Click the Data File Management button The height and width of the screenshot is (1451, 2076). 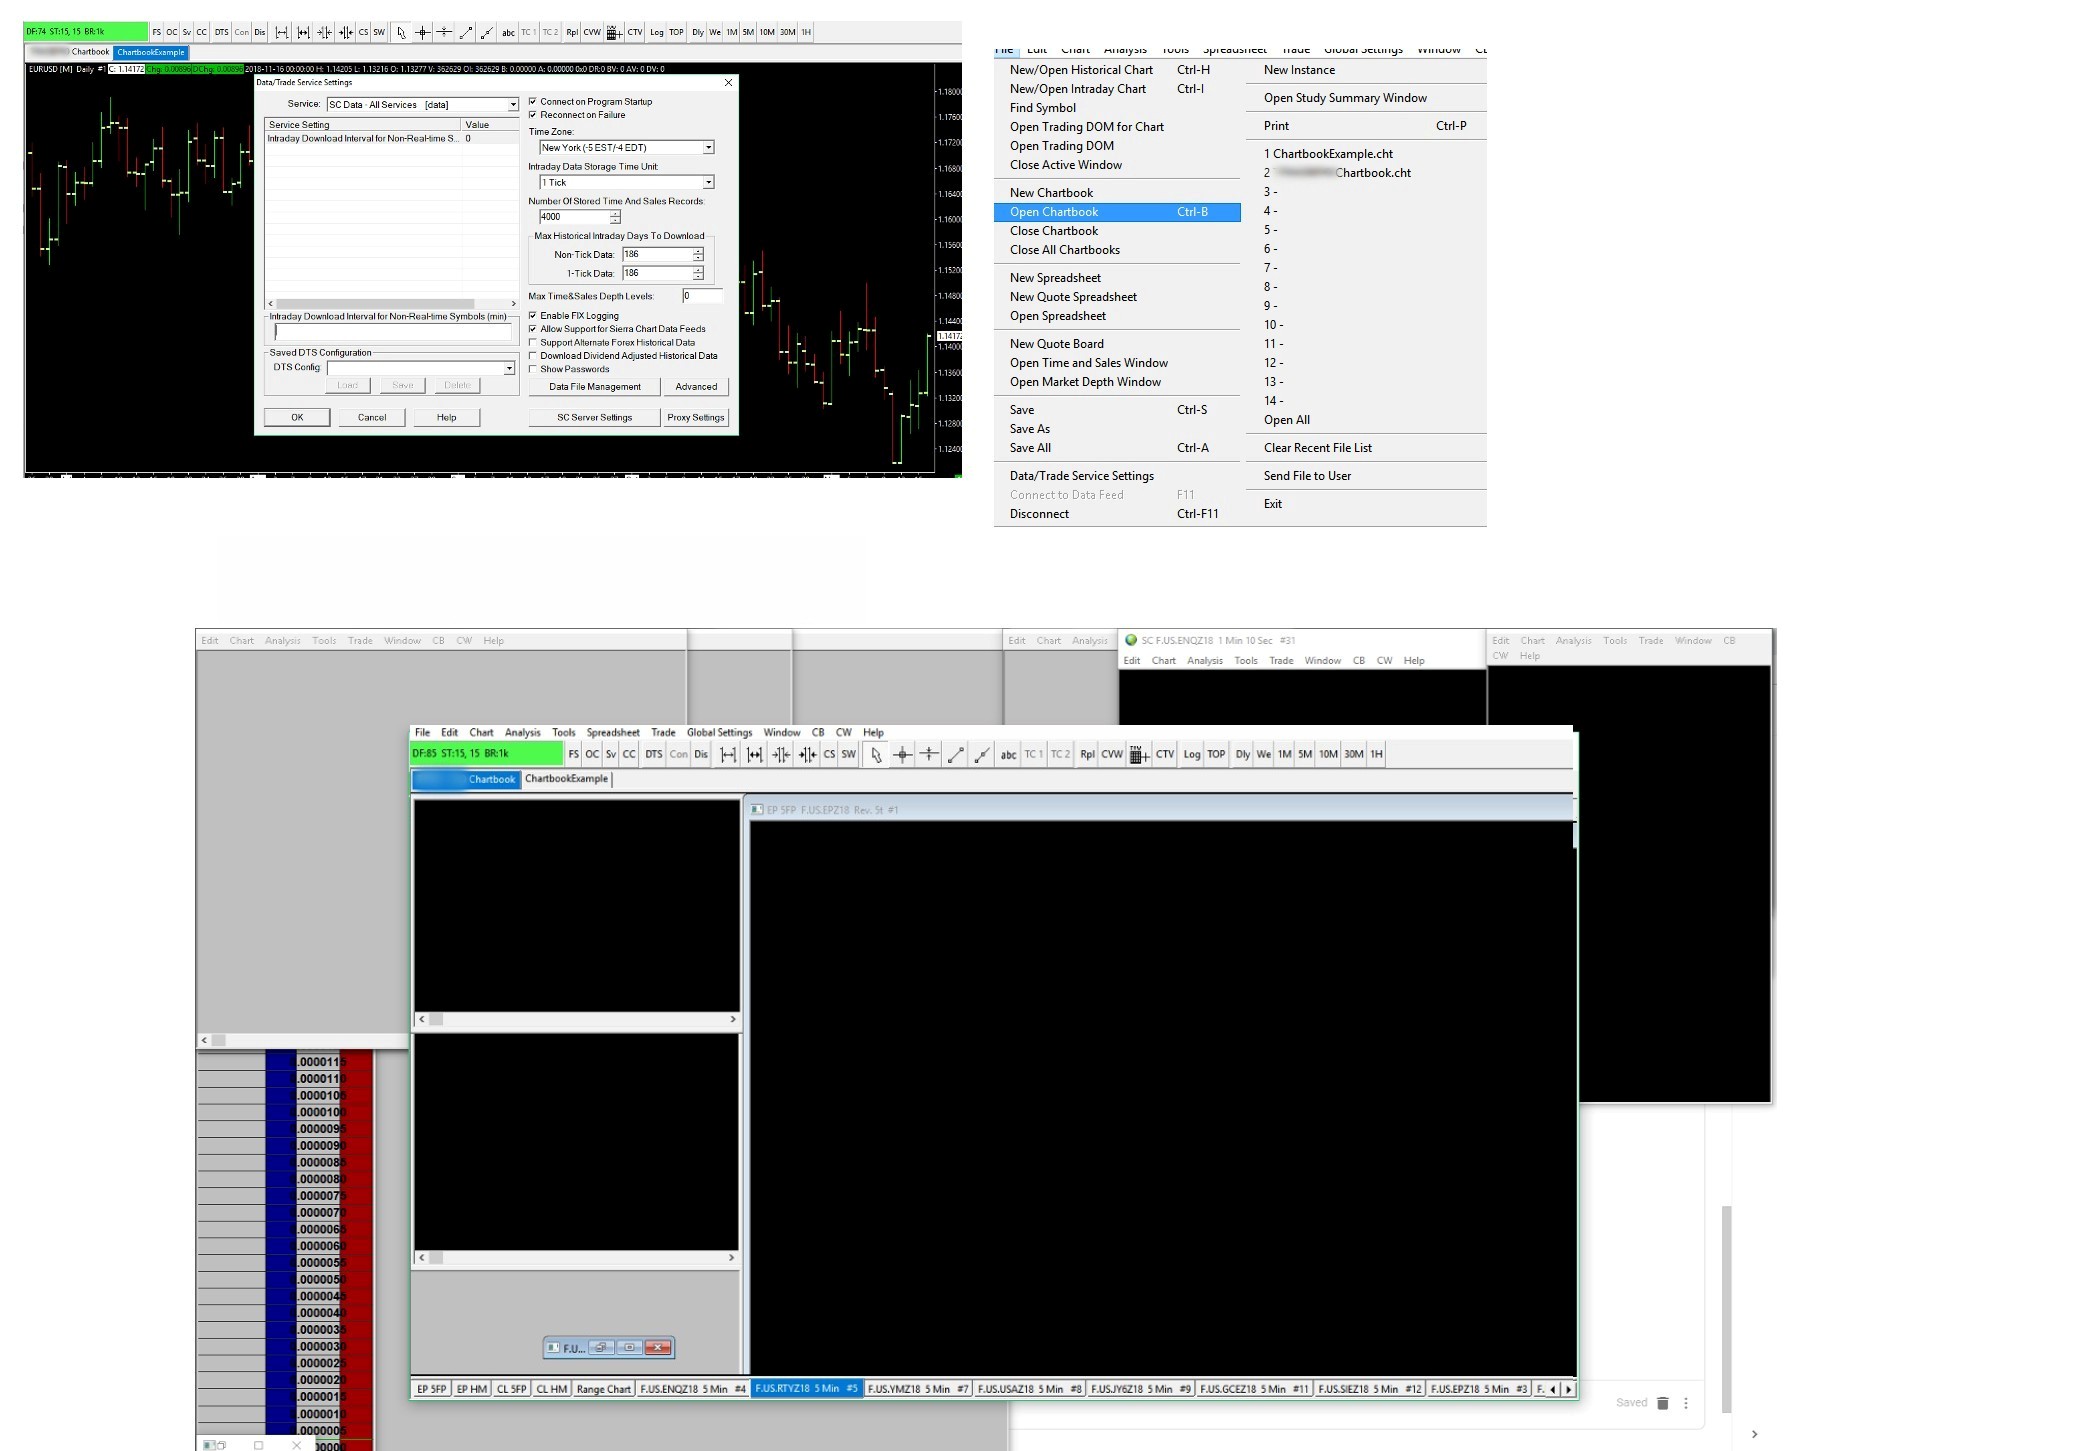(x=594, y=387)
